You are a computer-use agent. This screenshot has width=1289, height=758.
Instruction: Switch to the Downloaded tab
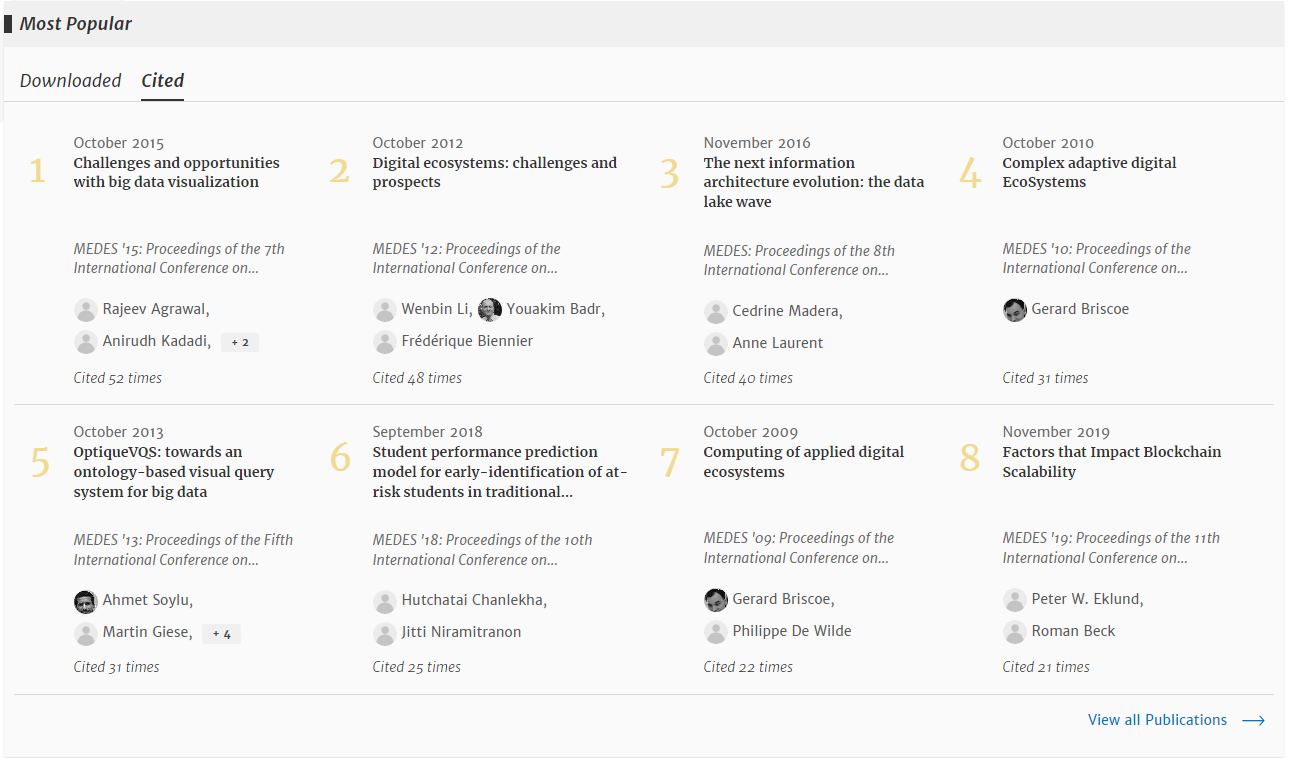pos(70,81)
